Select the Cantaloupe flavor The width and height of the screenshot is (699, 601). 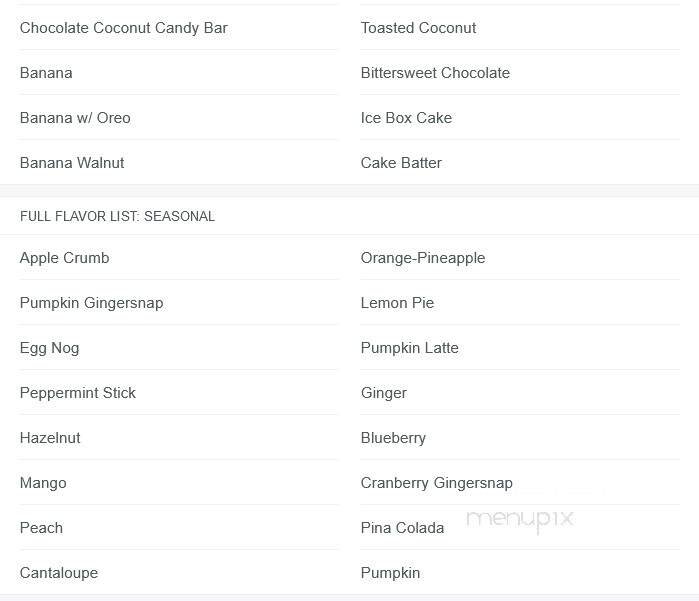pyautogui.click(x=59, y=573)
